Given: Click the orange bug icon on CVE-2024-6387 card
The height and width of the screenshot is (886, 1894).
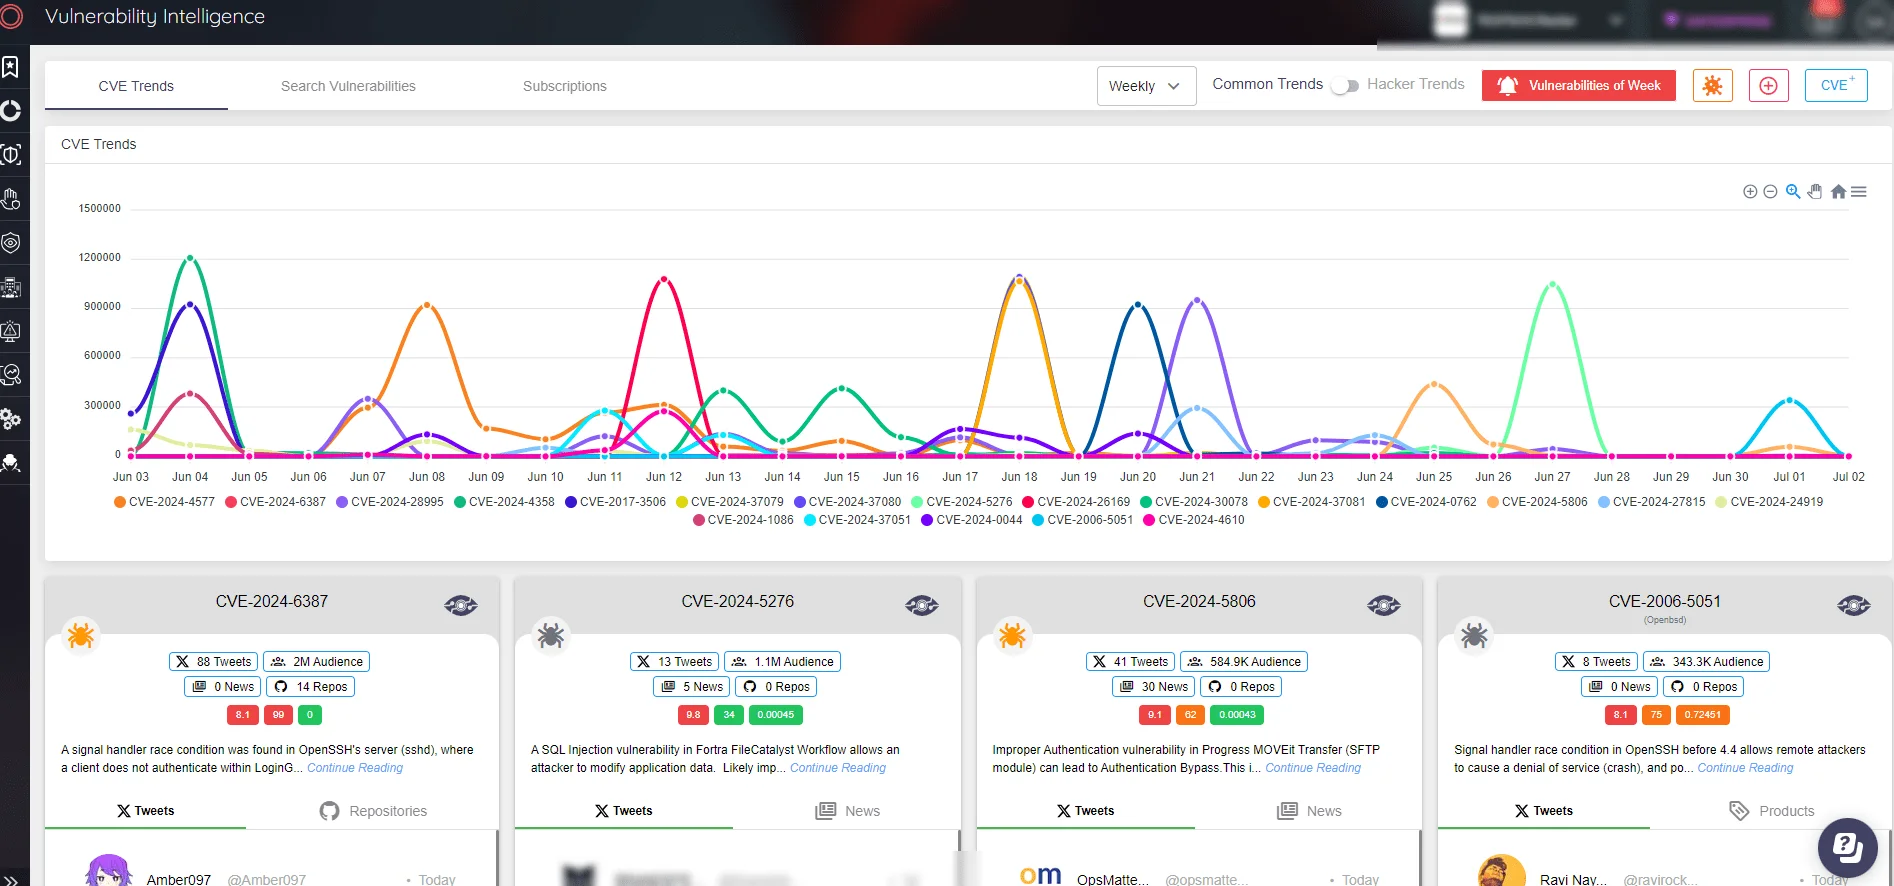Looking at the screenshot, I should click(x=81, y=635).
